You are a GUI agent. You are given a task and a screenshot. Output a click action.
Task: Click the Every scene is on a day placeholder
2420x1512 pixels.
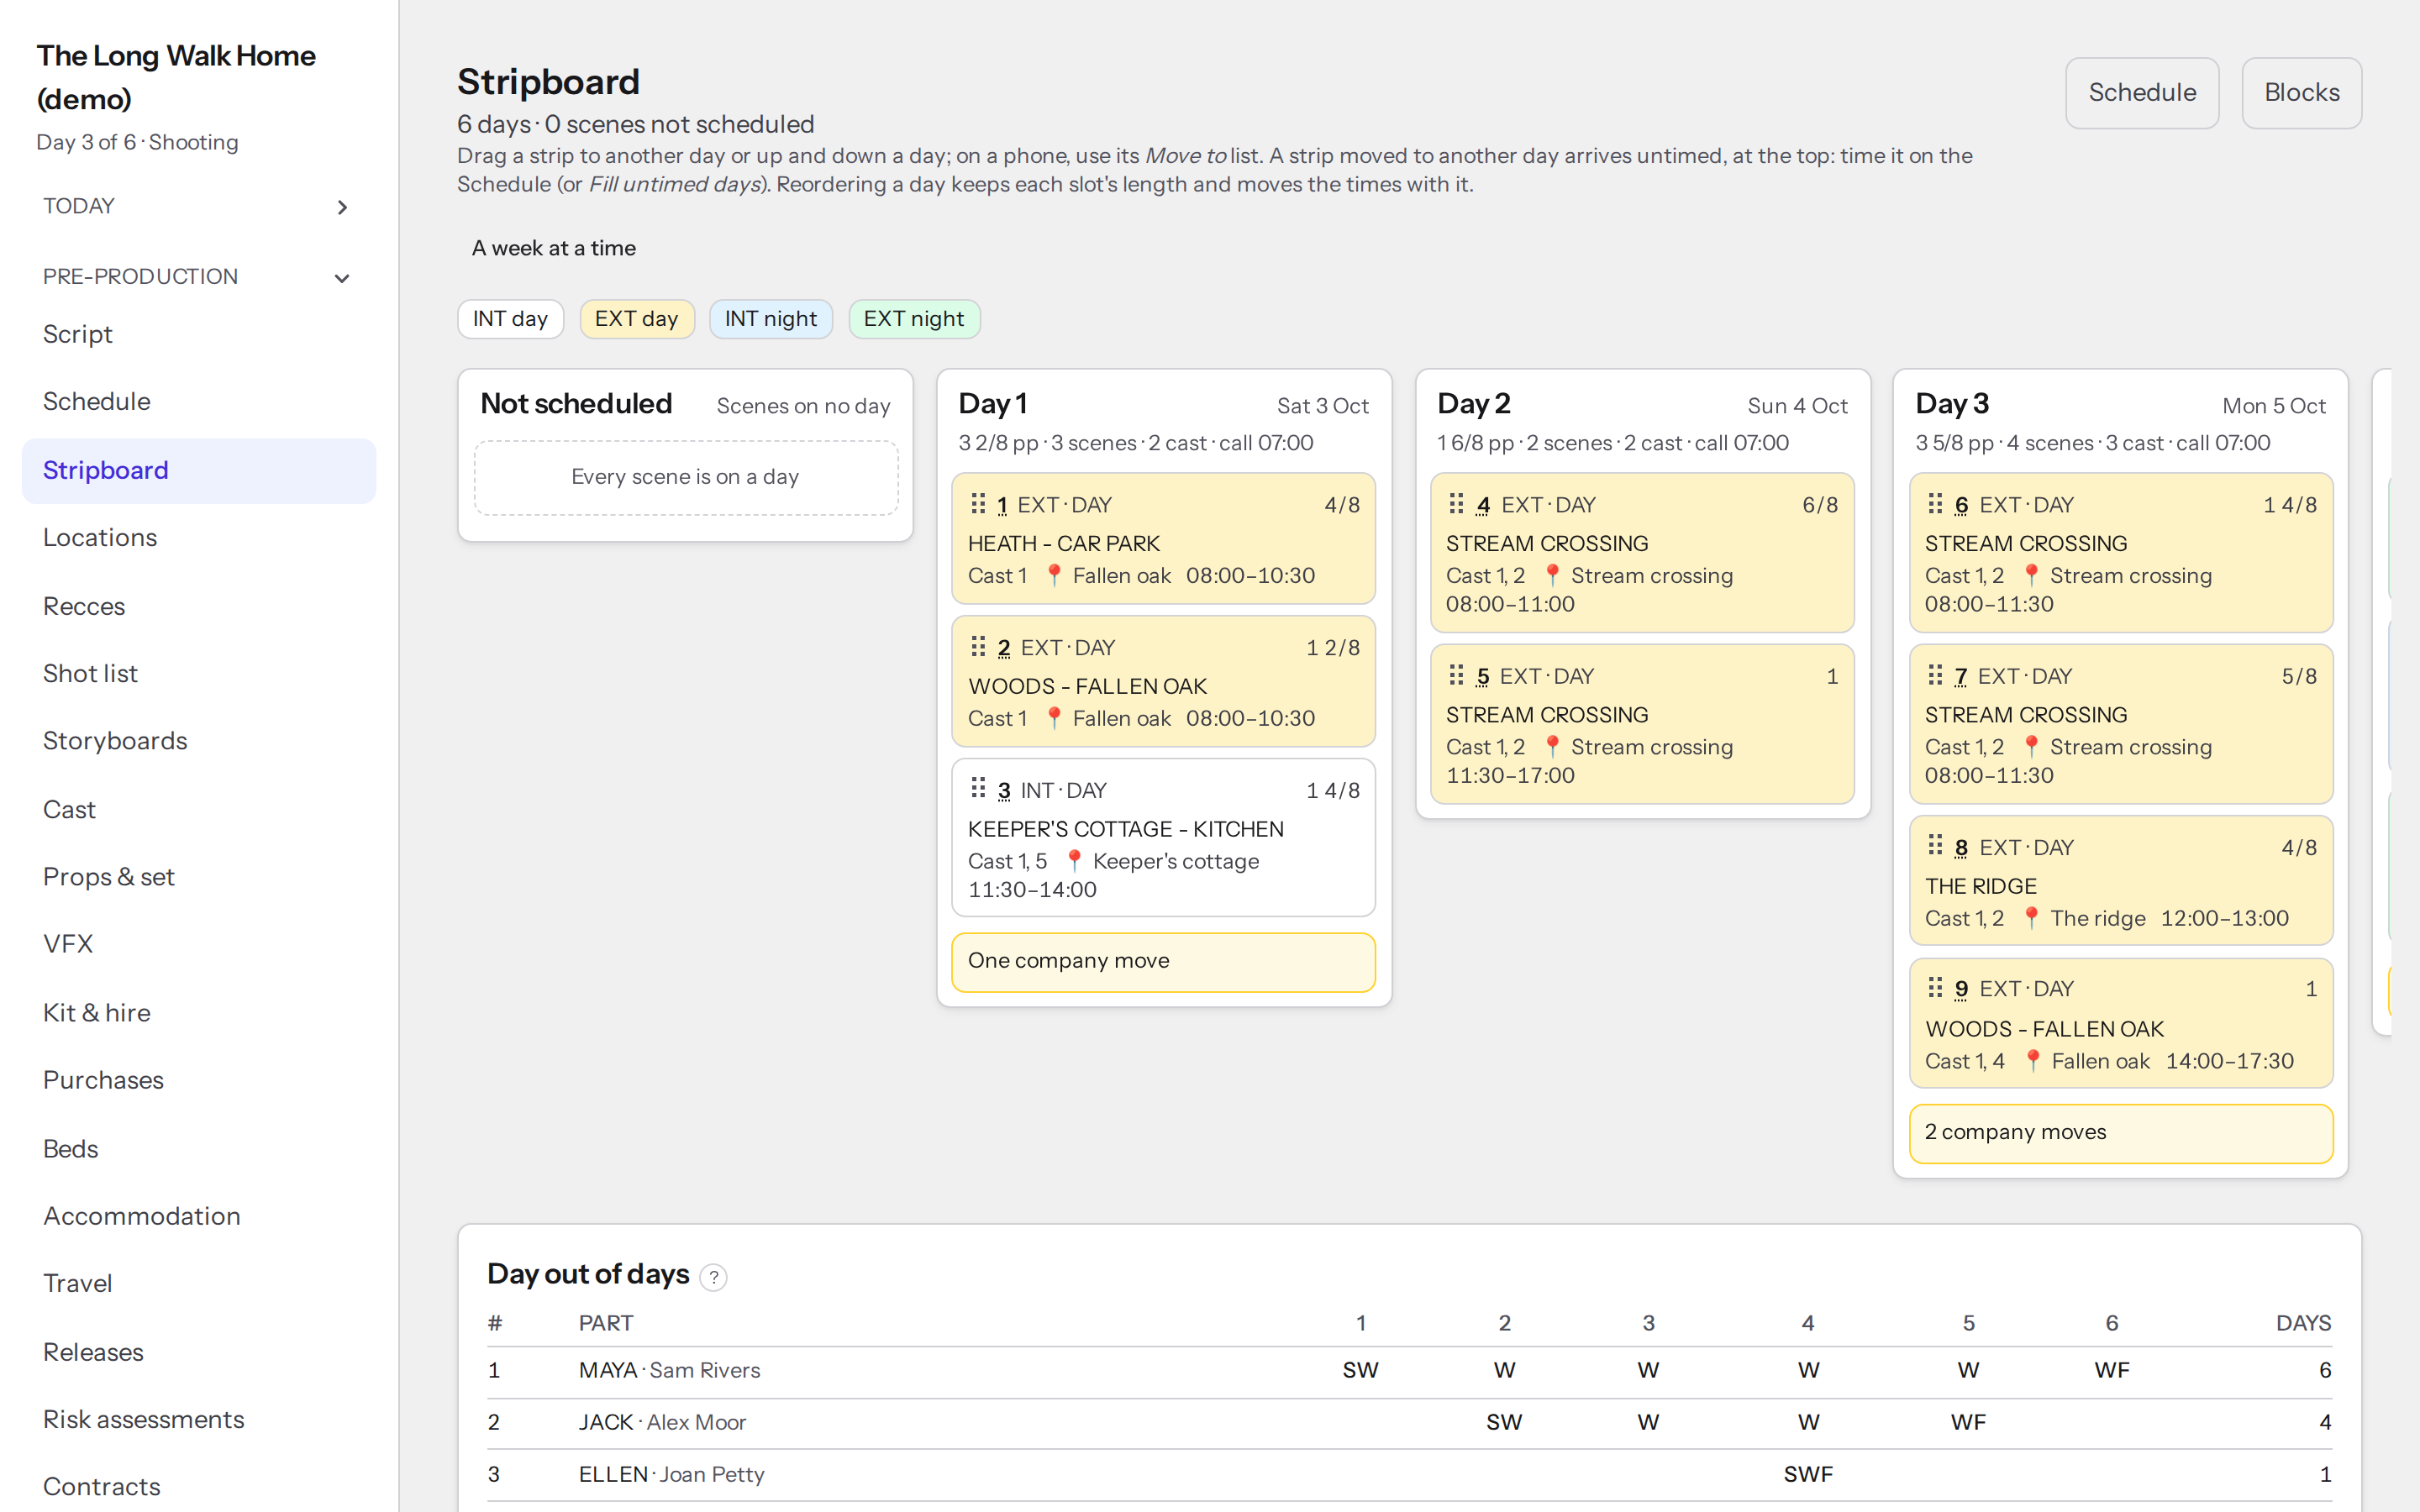point(685,477)
